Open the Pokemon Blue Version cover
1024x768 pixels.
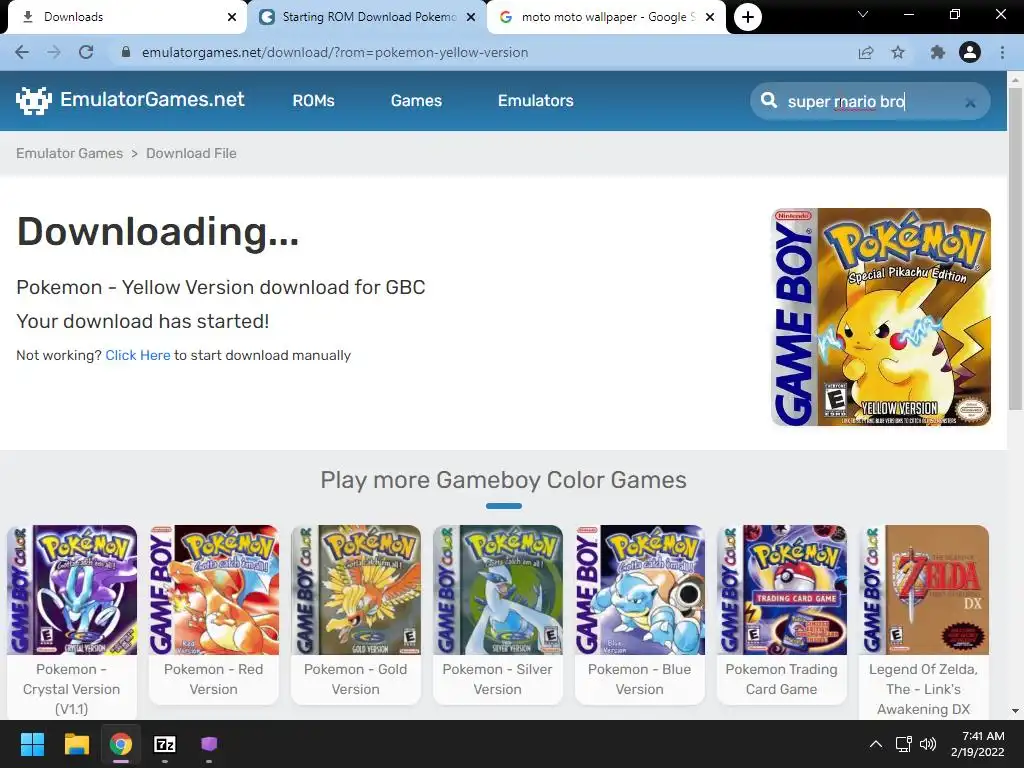coord(640,590)
